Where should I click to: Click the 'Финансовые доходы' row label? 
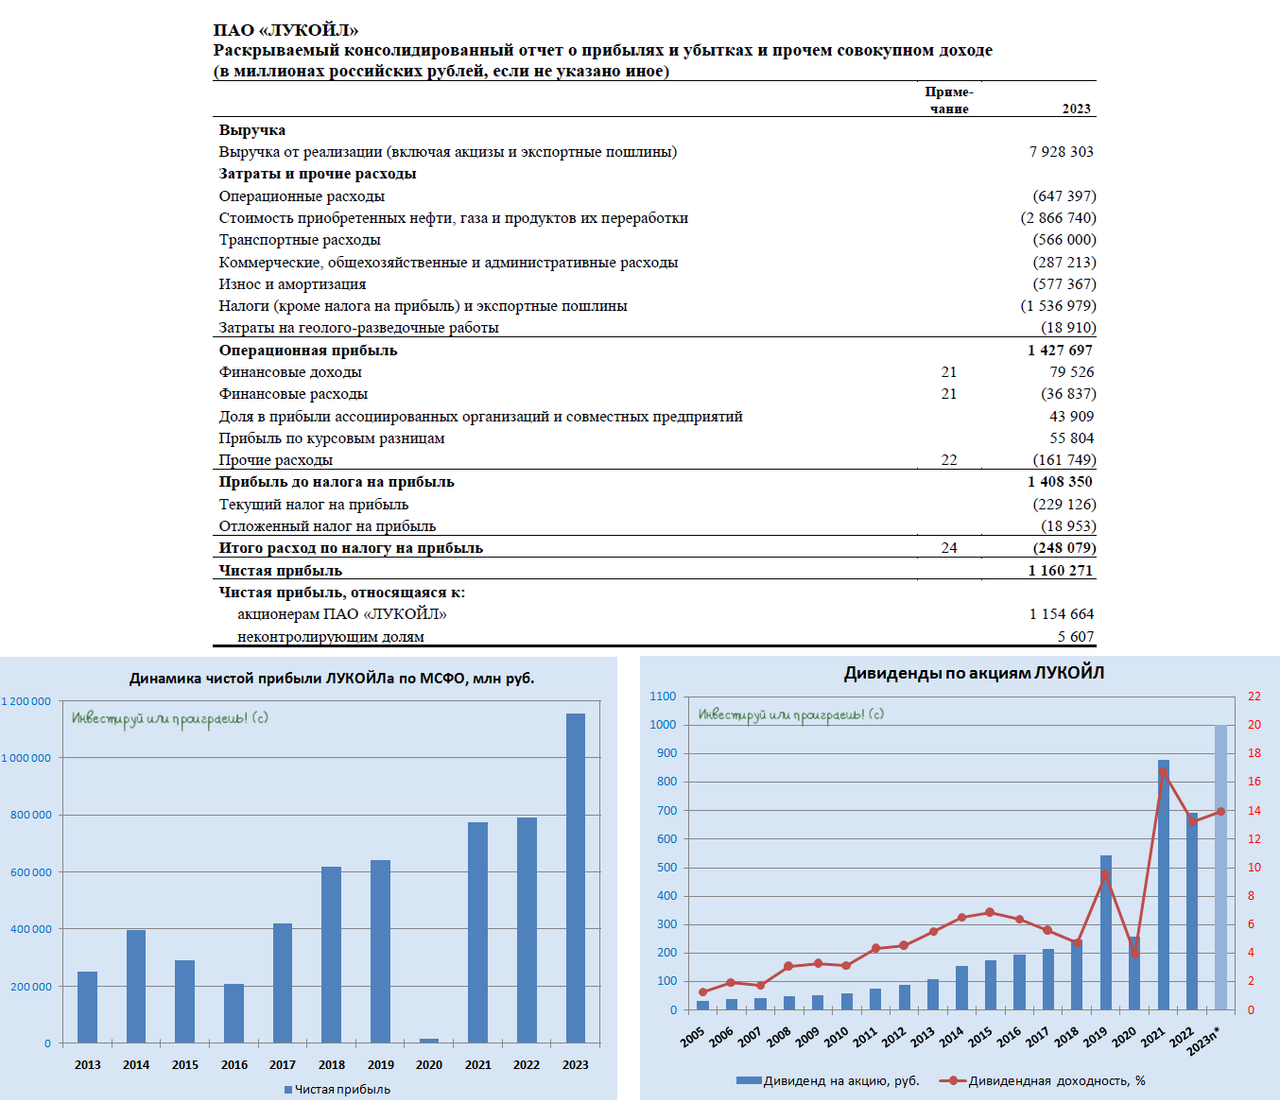[x=291, y=372]
